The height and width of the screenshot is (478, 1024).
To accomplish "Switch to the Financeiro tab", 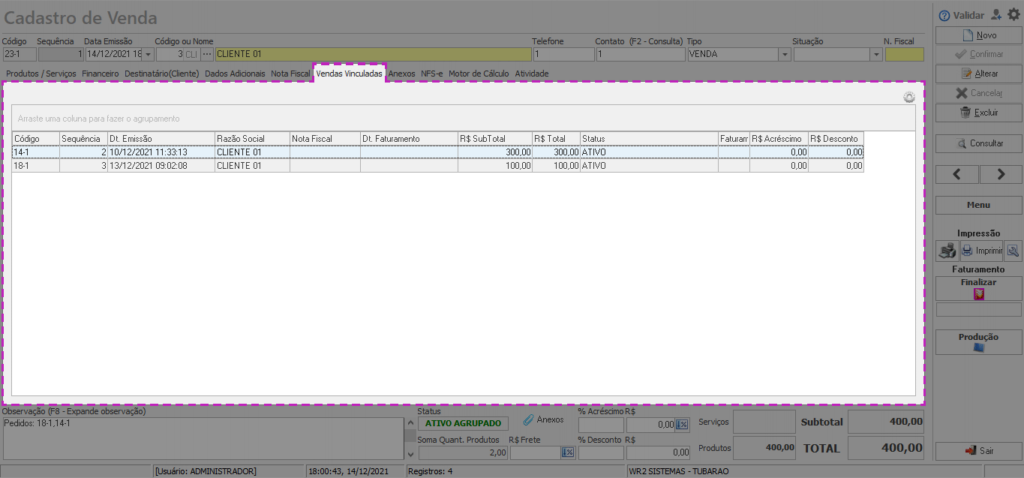I will [100, 74].
